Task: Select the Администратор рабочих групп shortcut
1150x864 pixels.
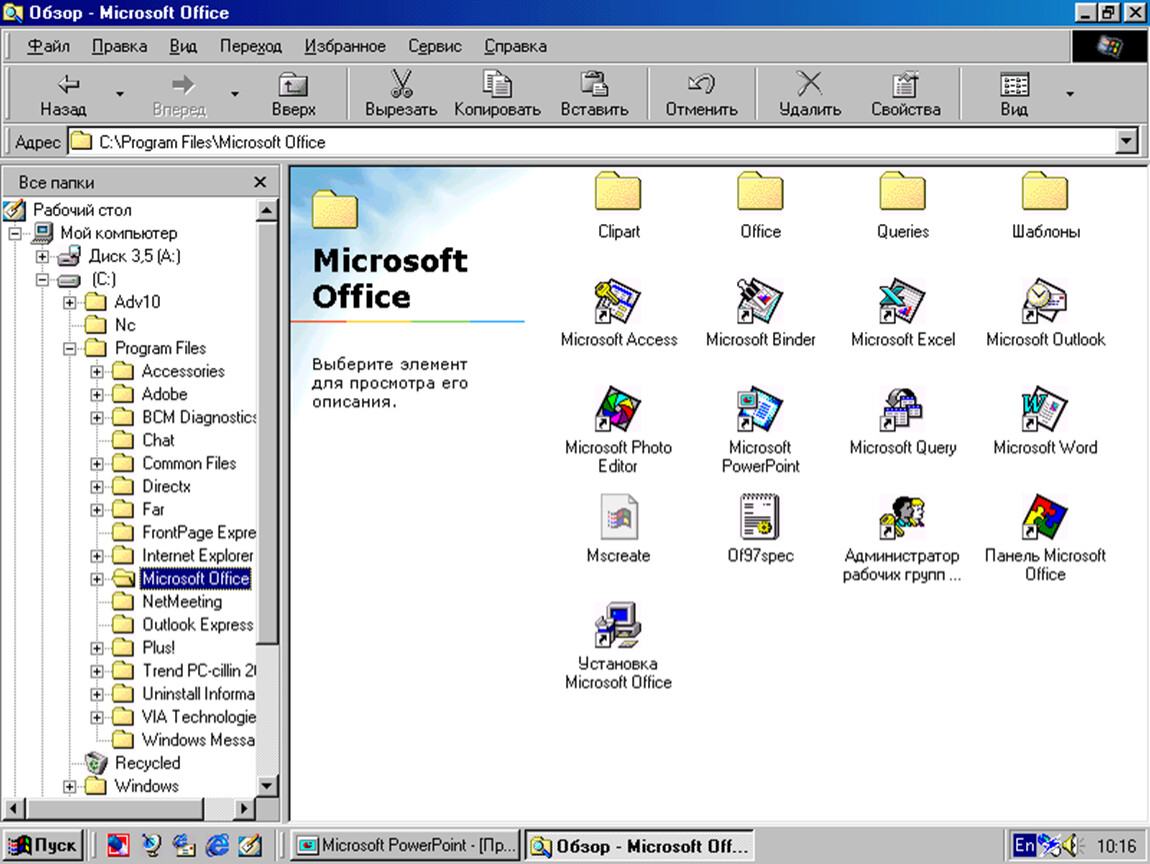Action: point(902,517)
